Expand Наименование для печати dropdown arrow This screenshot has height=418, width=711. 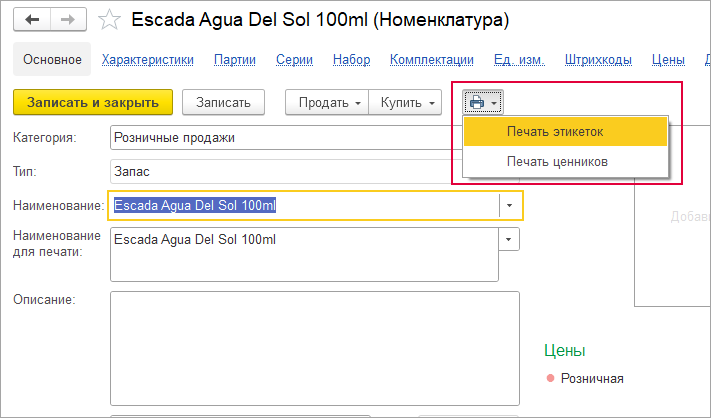click(509, 239)
